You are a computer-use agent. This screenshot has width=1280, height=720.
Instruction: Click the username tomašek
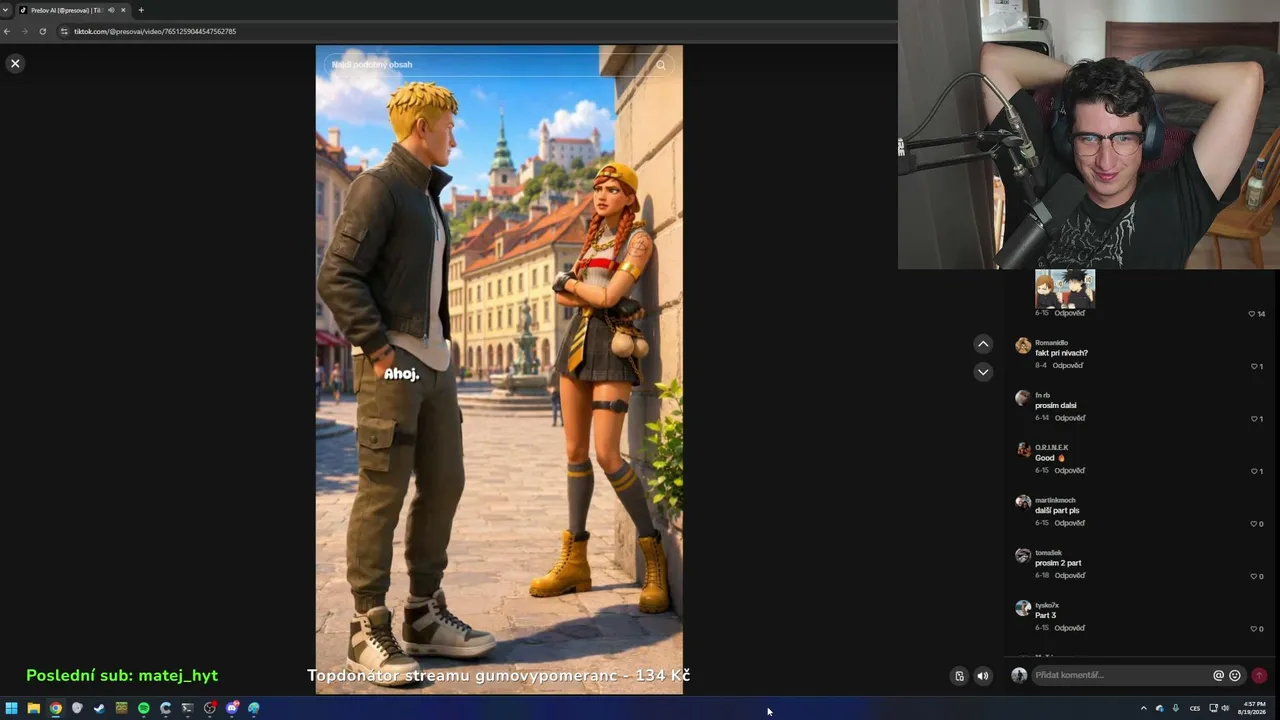click(x=1048, y=553)
